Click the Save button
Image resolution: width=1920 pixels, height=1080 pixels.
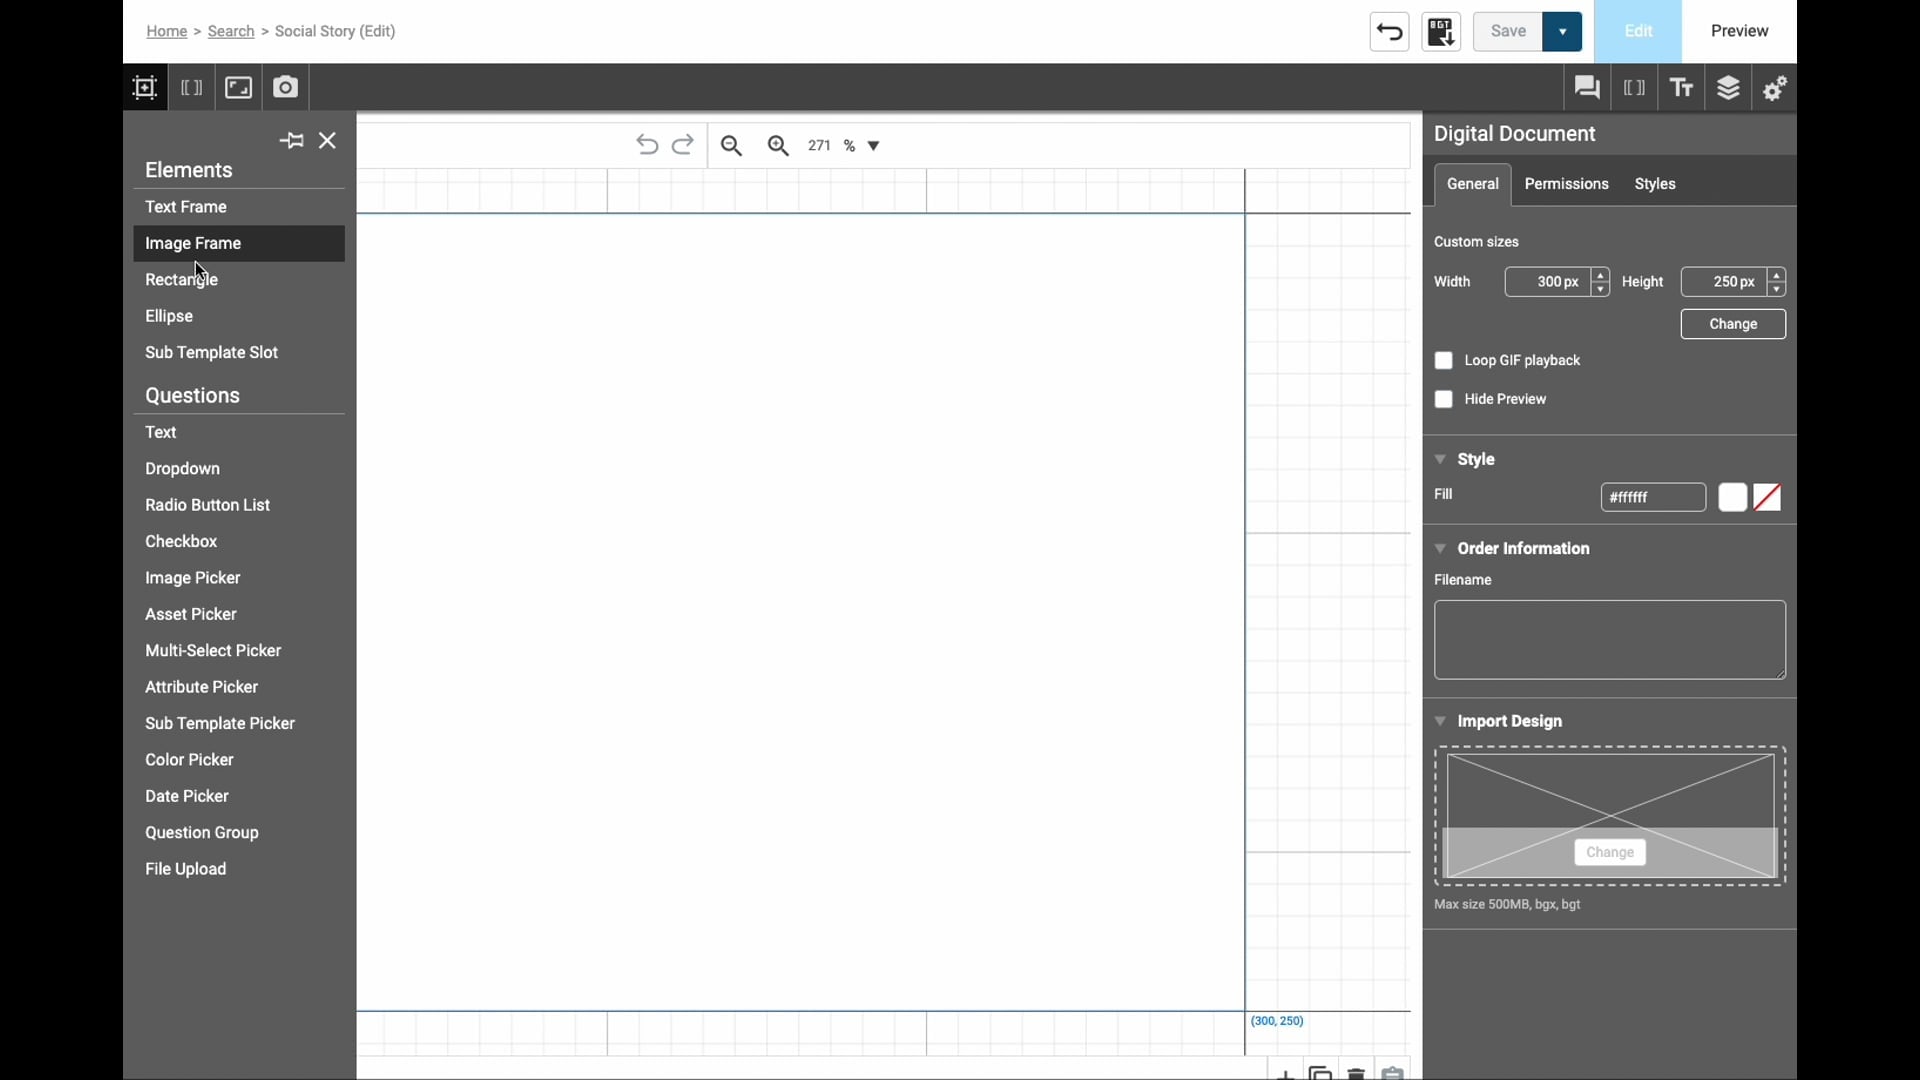tap(1509, 32)
